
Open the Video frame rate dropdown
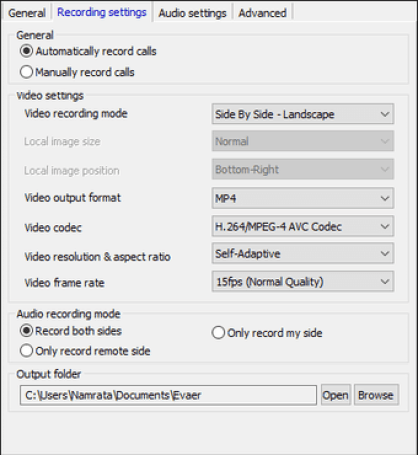303,282
